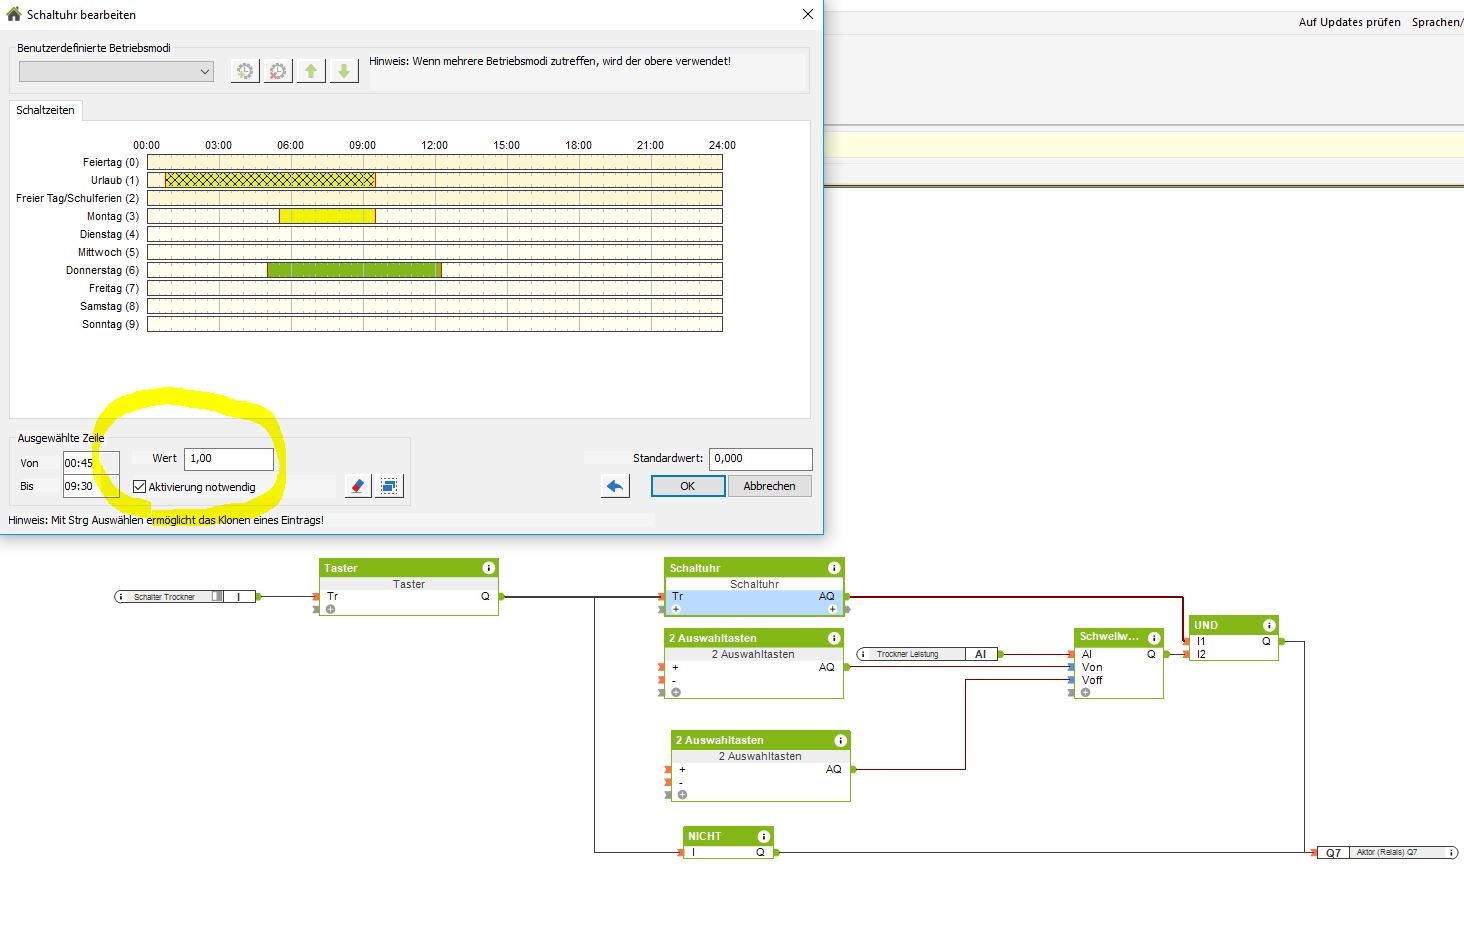Expand Schwellwert block with plus icon

(x=1085, y=692)
